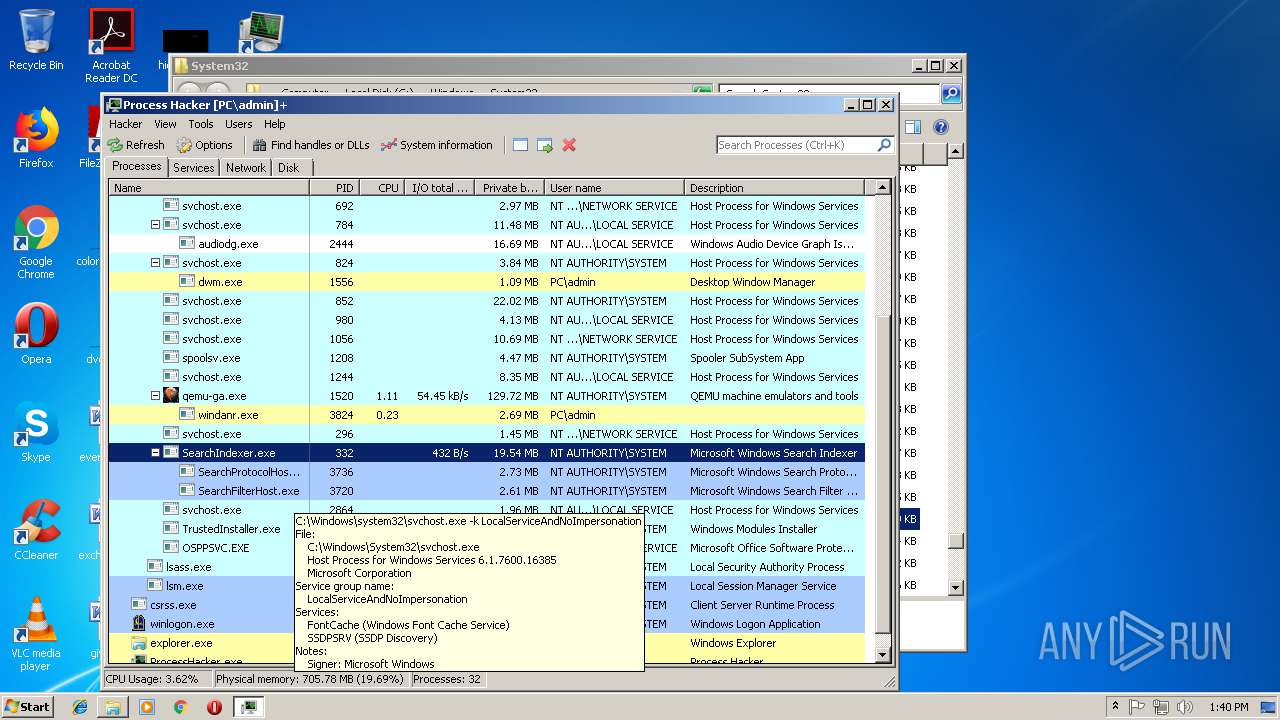Click the qemu-ga.exe process icon
Screen dimensions: 1280x720
coord(171,396)
